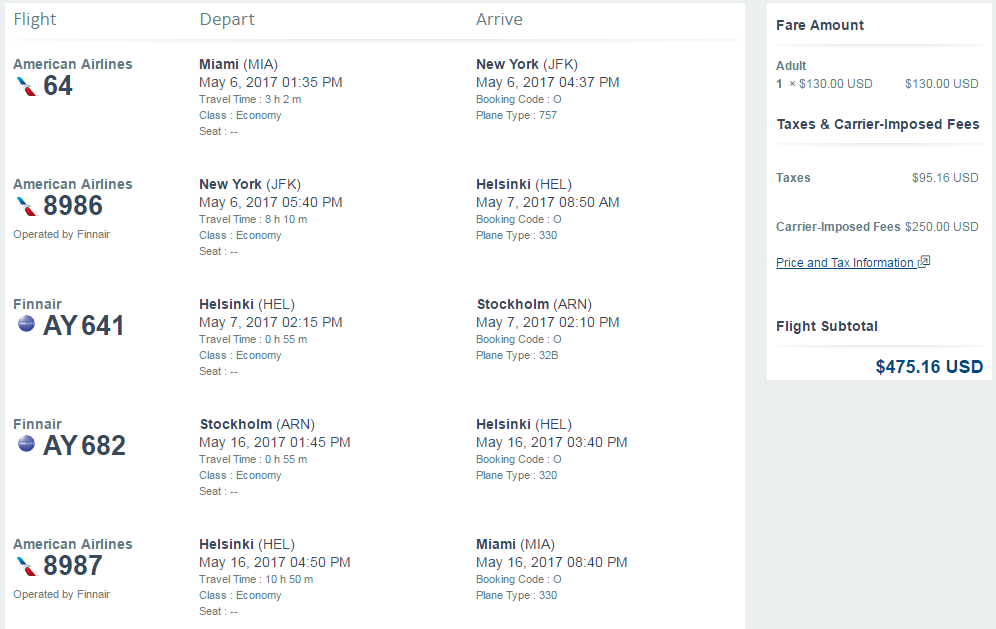The image size is (996, 629).
Task: Click the Flight column header
Action: (x=35, y=20)
